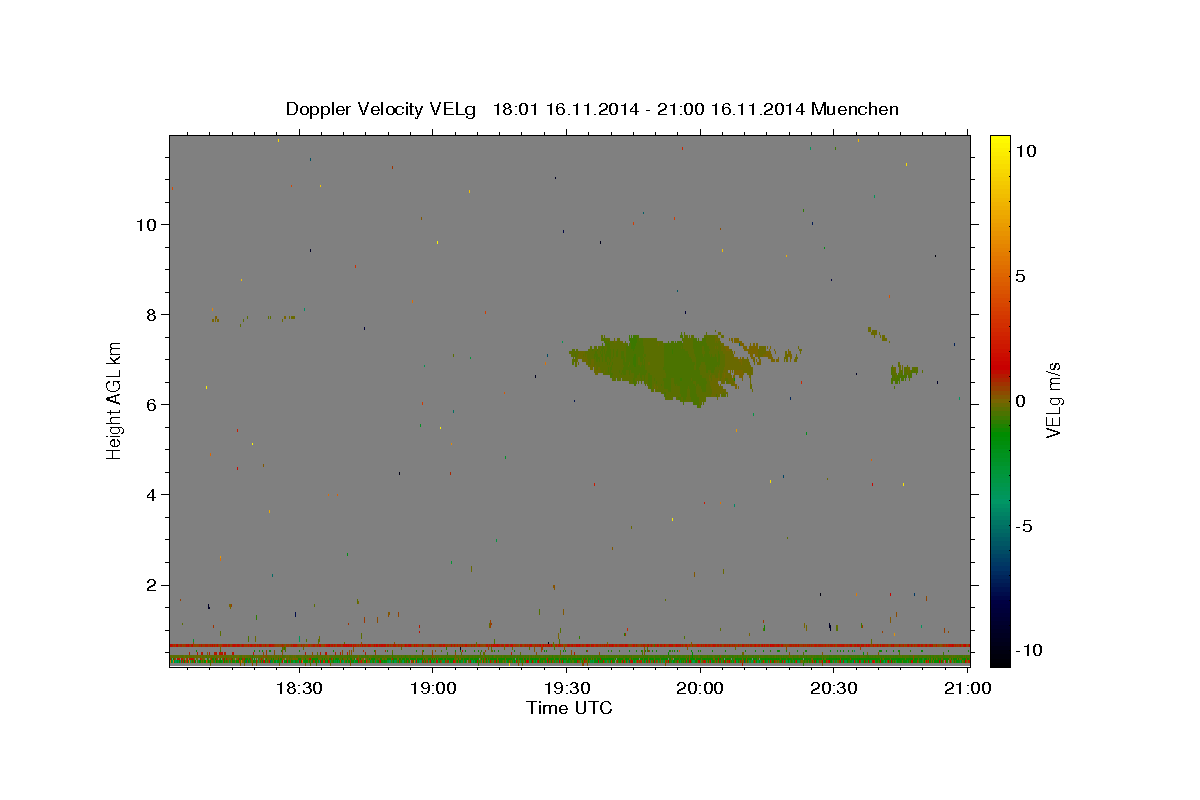The height and width of the screenshot is (800, 1200).
Task: Click the height tick label 4
Action: (x=152, y=494)
